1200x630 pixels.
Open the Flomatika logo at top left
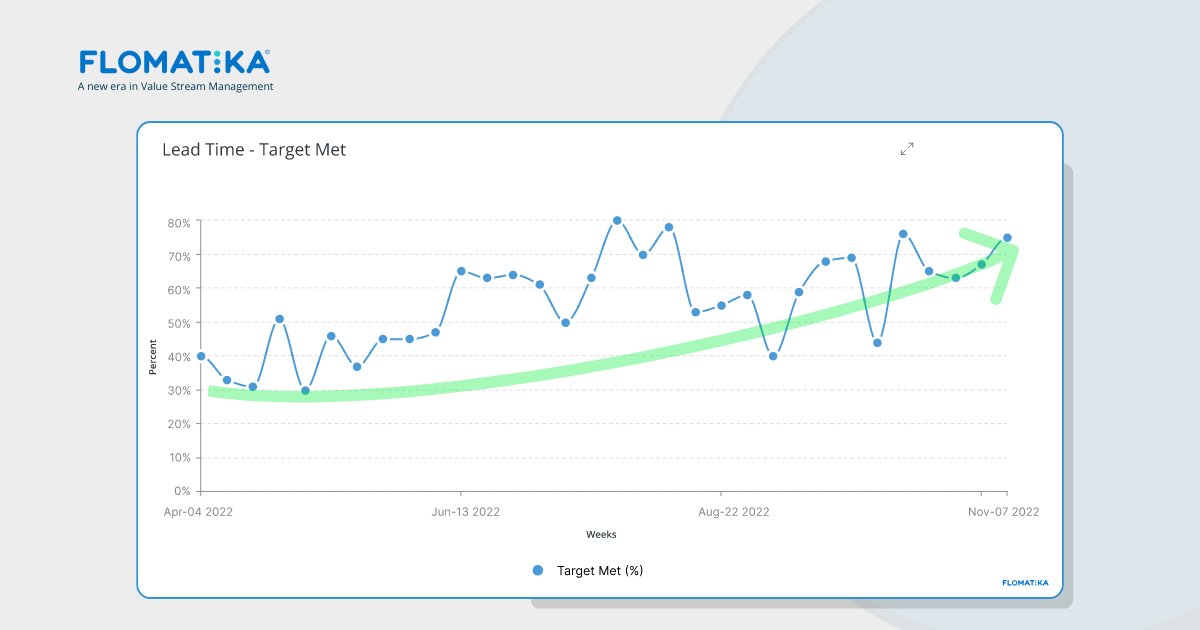[175, 62]
